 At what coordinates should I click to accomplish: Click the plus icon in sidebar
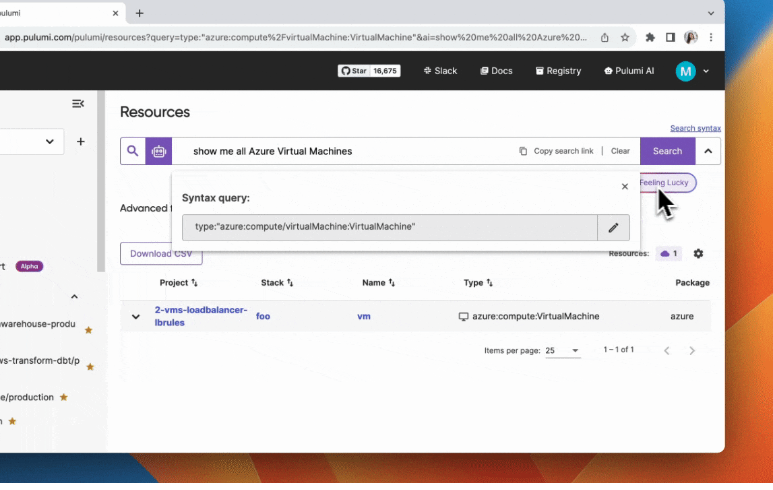81,141
